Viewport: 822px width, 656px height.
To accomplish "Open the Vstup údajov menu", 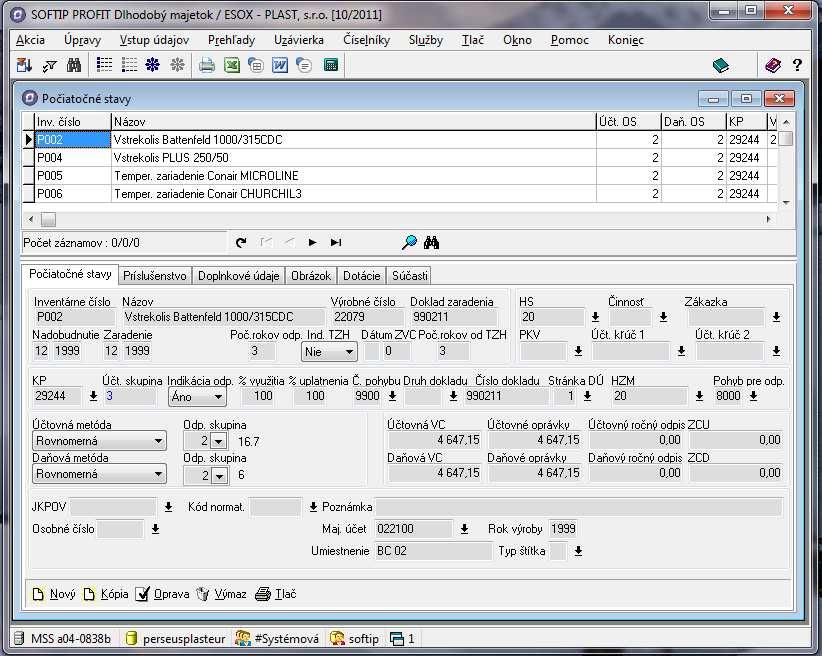I will point(154,40).
